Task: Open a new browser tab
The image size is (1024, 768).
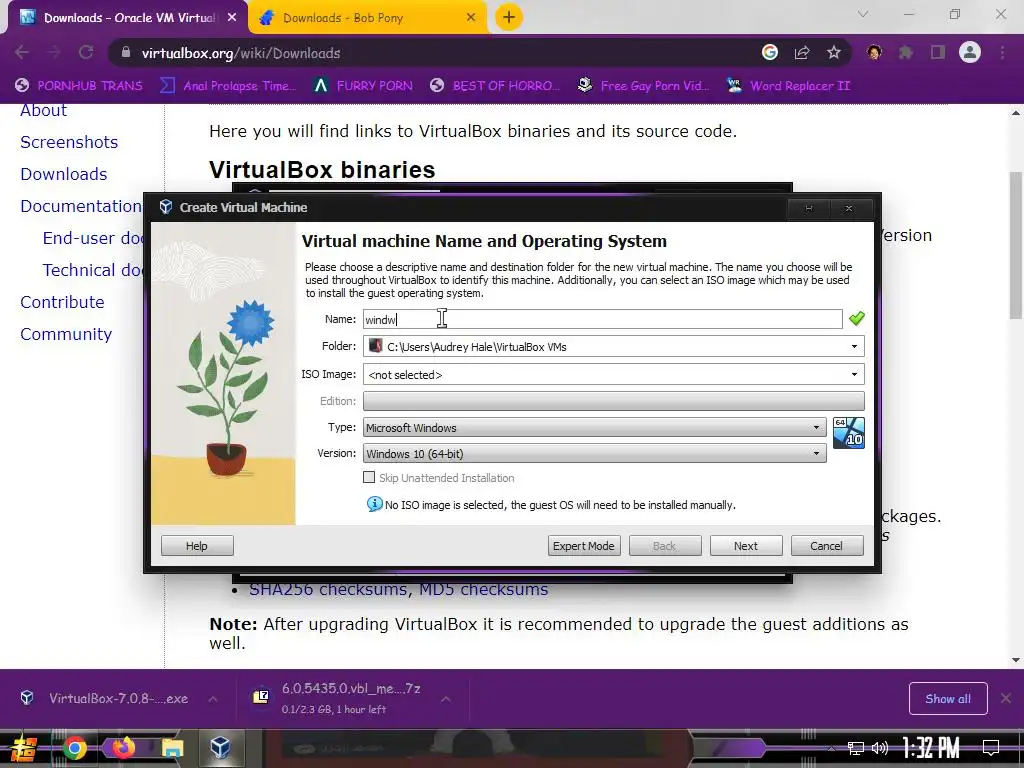Action: (509, 17)
